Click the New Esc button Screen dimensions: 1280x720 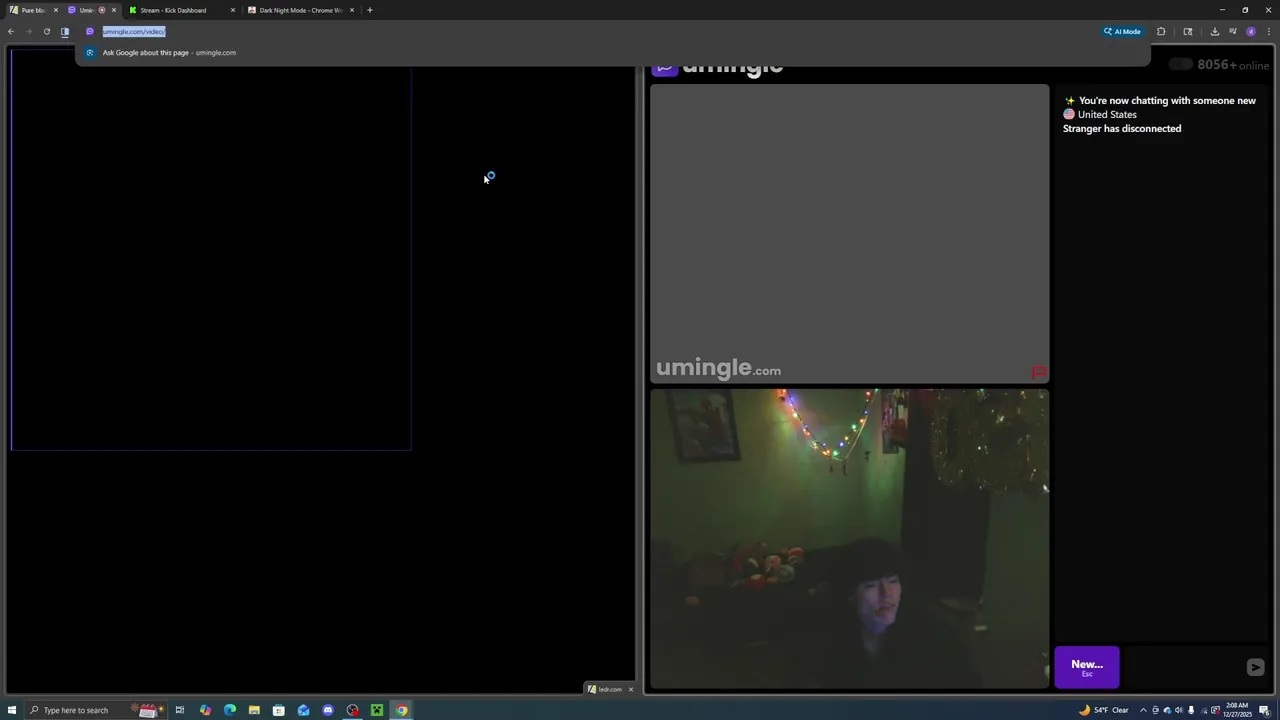point(1087,667)
